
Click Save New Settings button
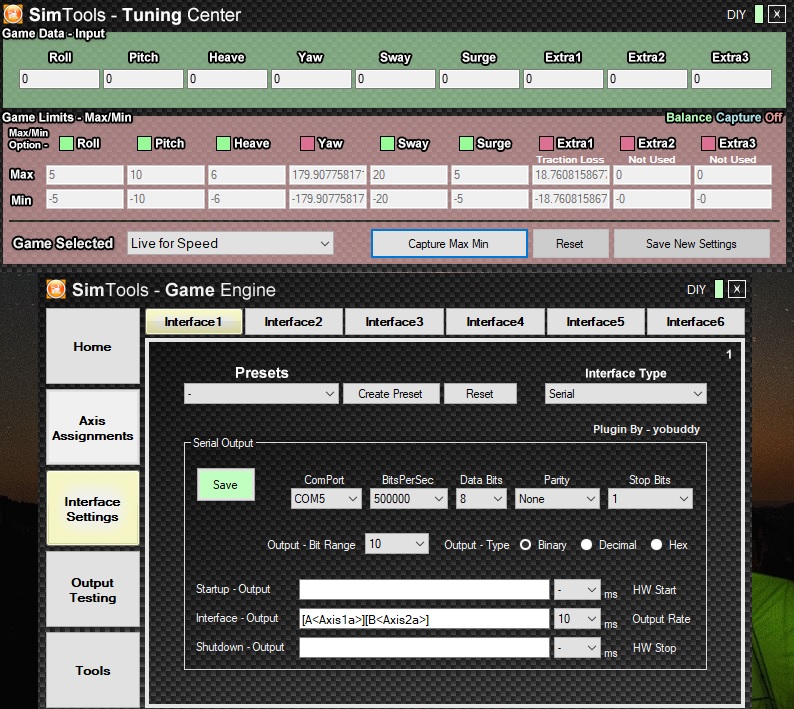pyautogui.click(x=691, y=244)
